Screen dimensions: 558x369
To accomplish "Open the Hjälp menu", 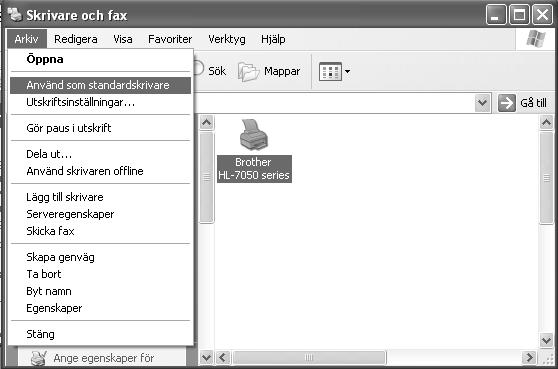I will click(x=273, y=39).
